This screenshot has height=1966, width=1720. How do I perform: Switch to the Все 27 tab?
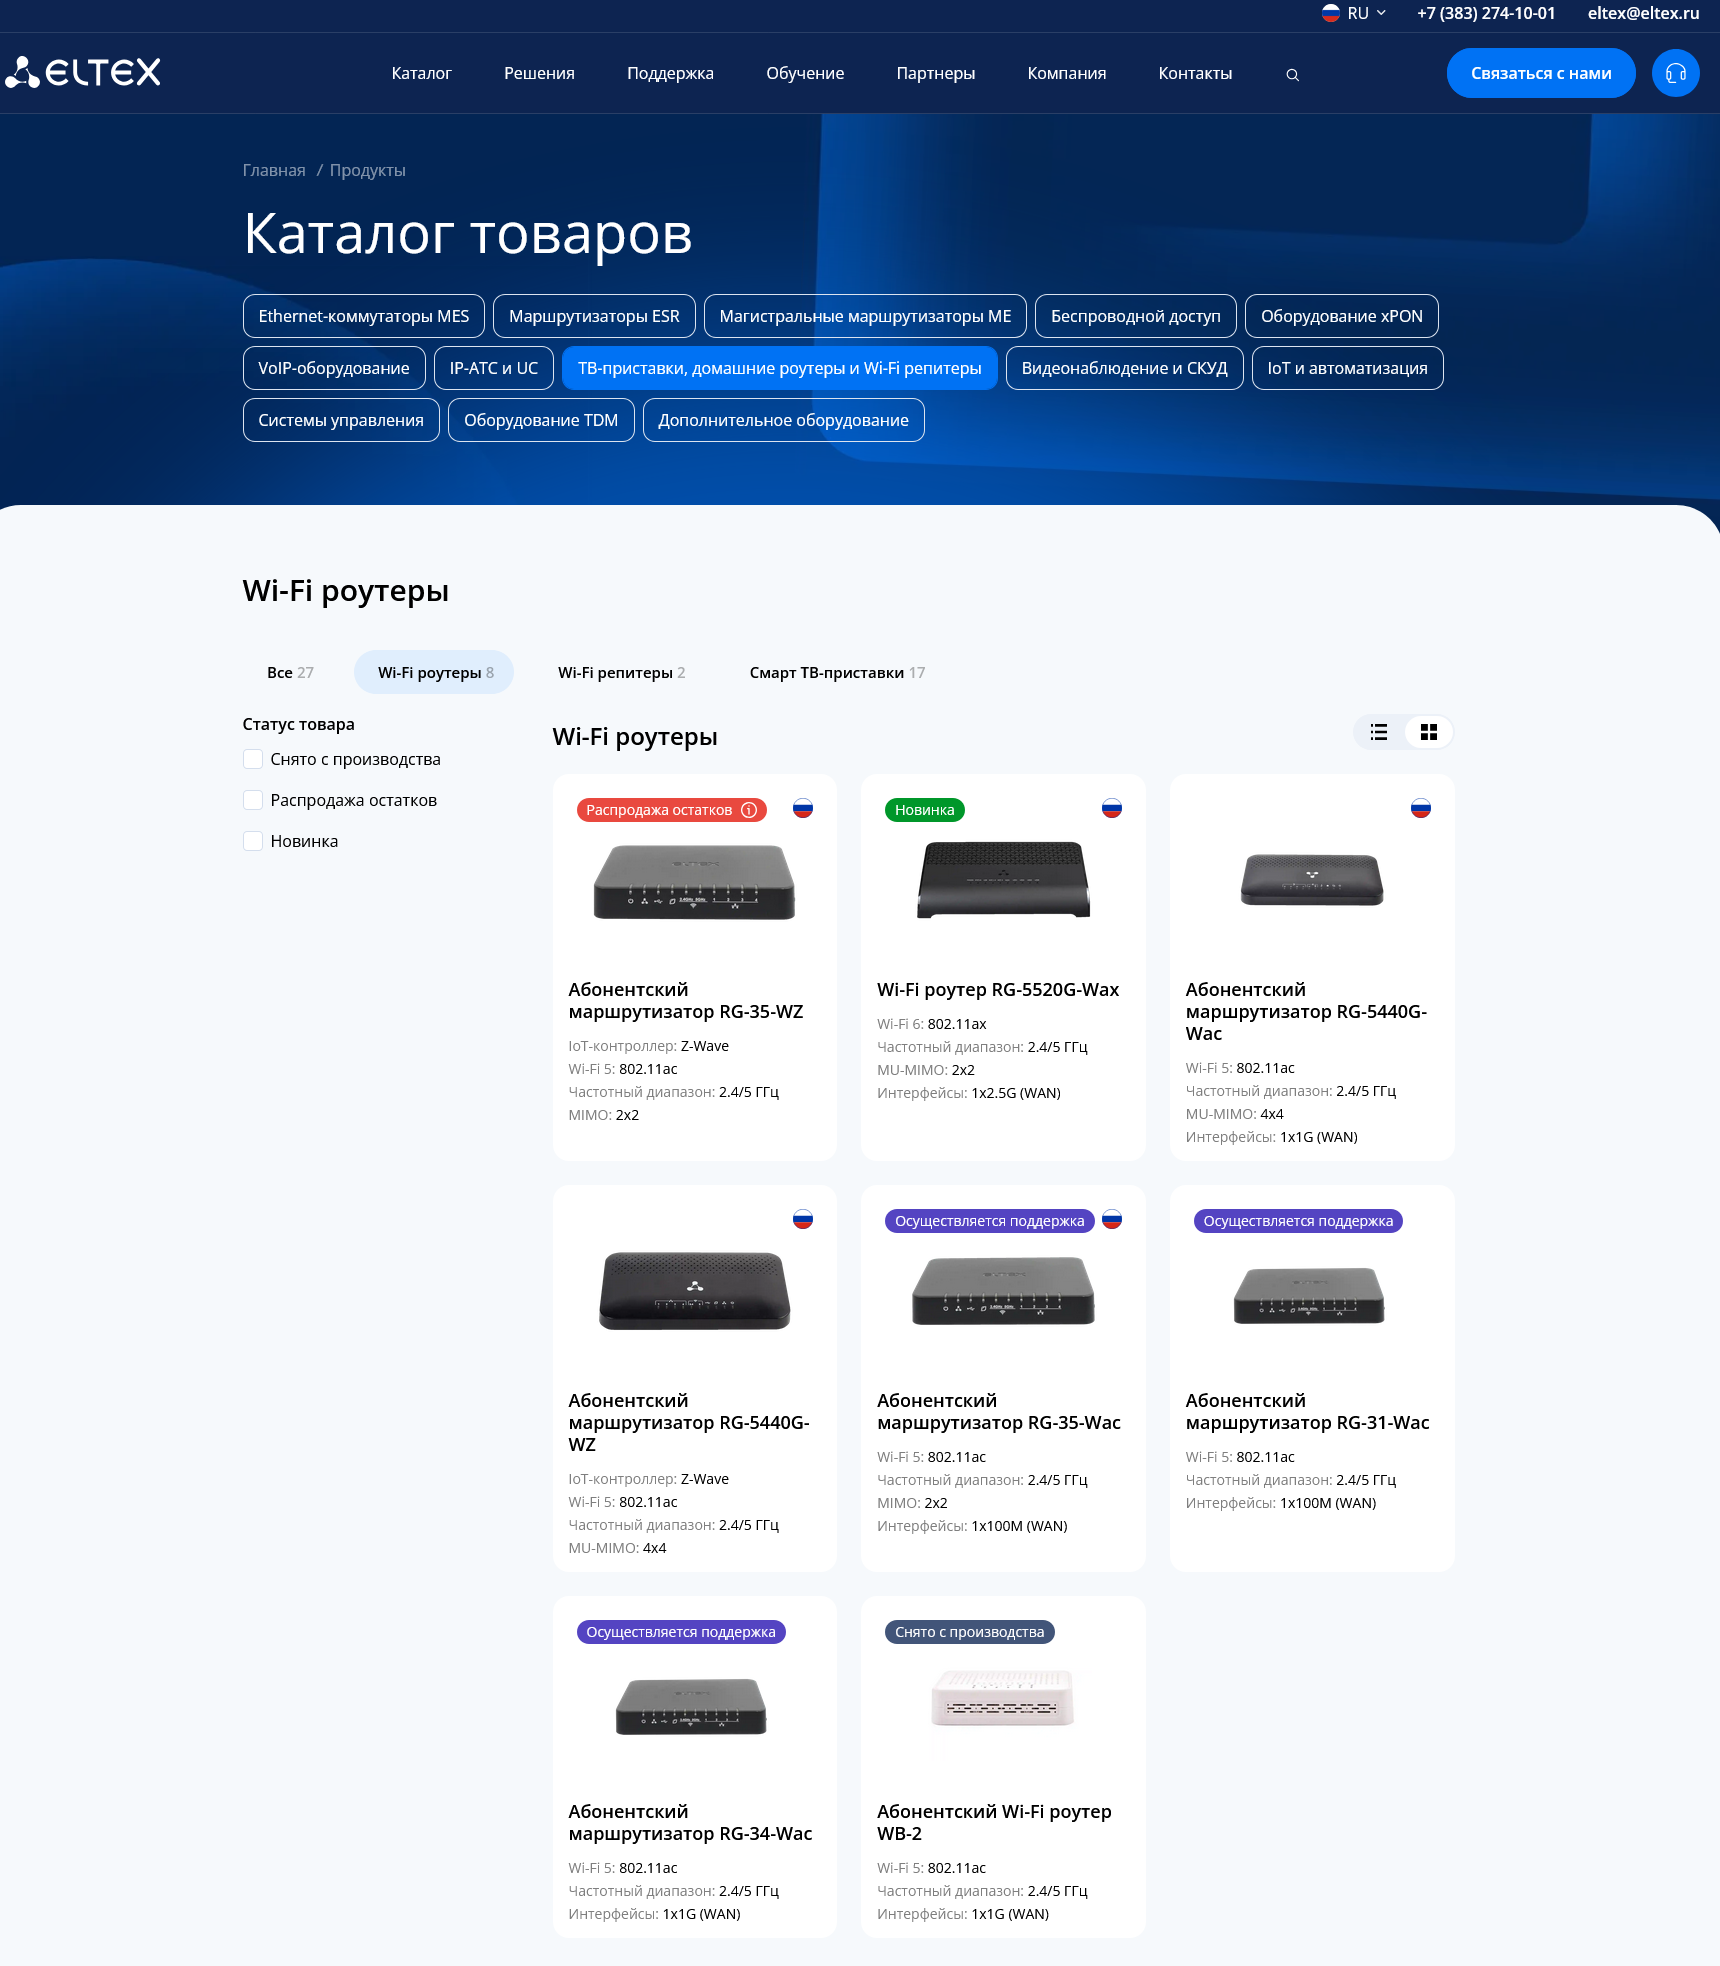[290, 672]
